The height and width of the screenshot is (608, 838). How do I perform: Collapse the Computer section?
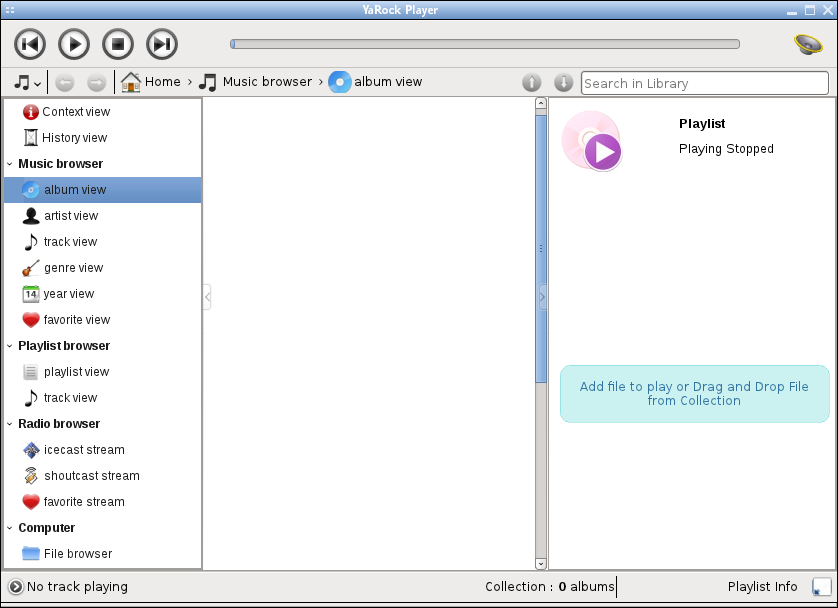[x=10, y=528]
